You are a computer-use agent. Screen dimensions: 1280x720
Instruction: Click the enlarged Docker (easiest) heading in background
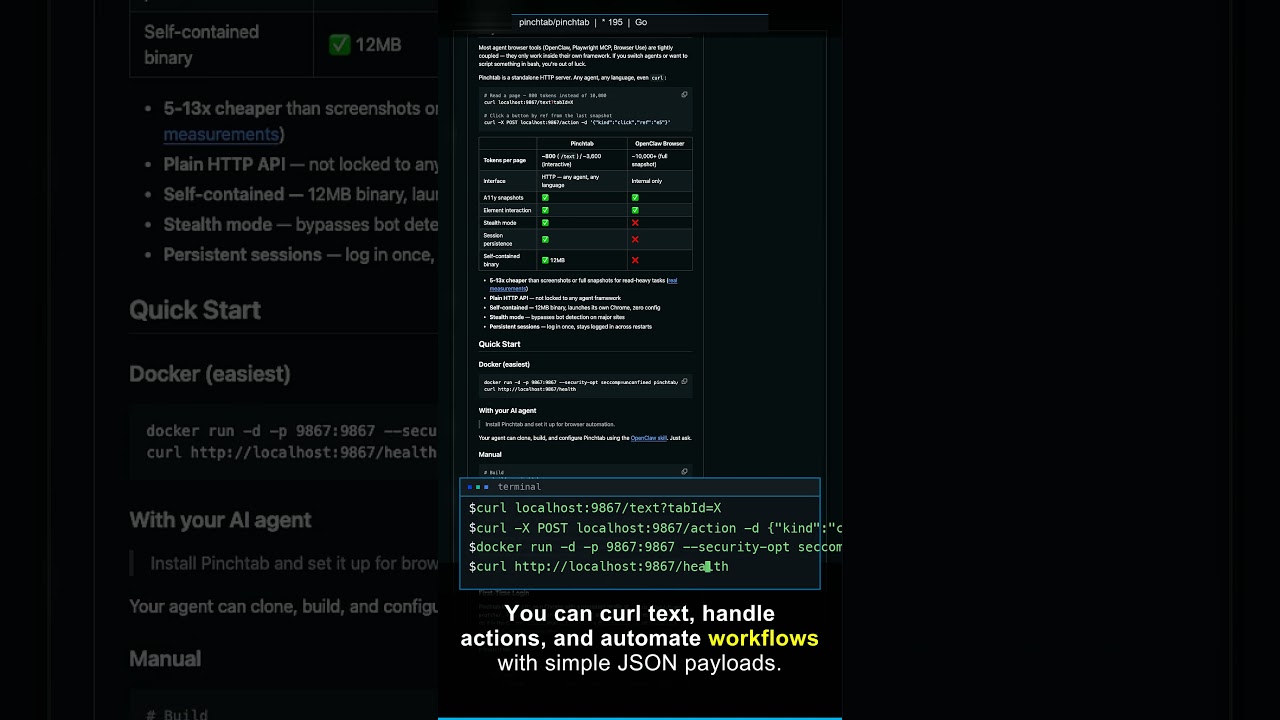(210, 374)
